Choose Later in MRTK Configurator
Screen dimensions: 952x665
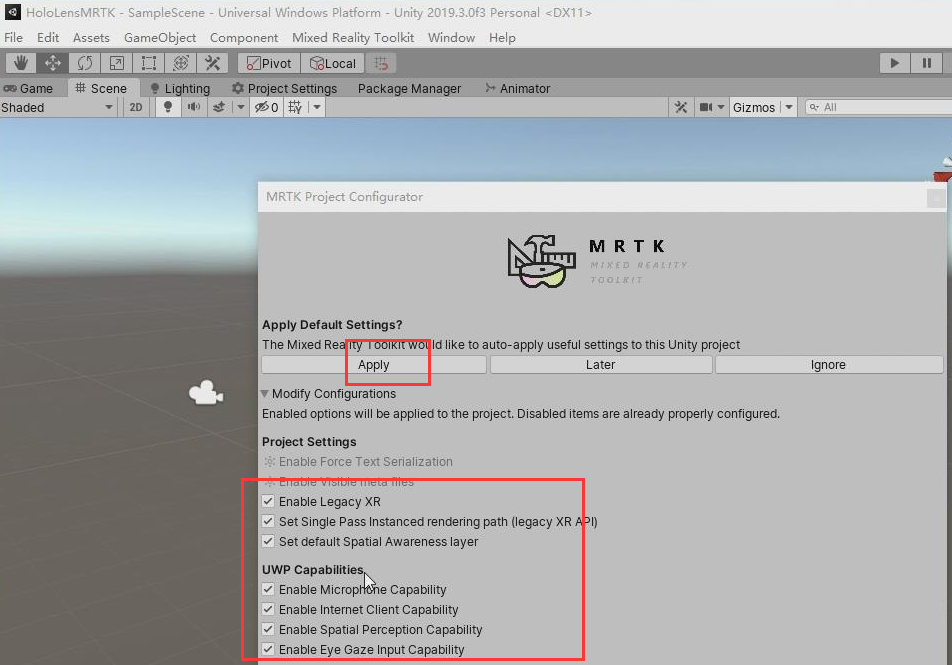tap(600, 365)
